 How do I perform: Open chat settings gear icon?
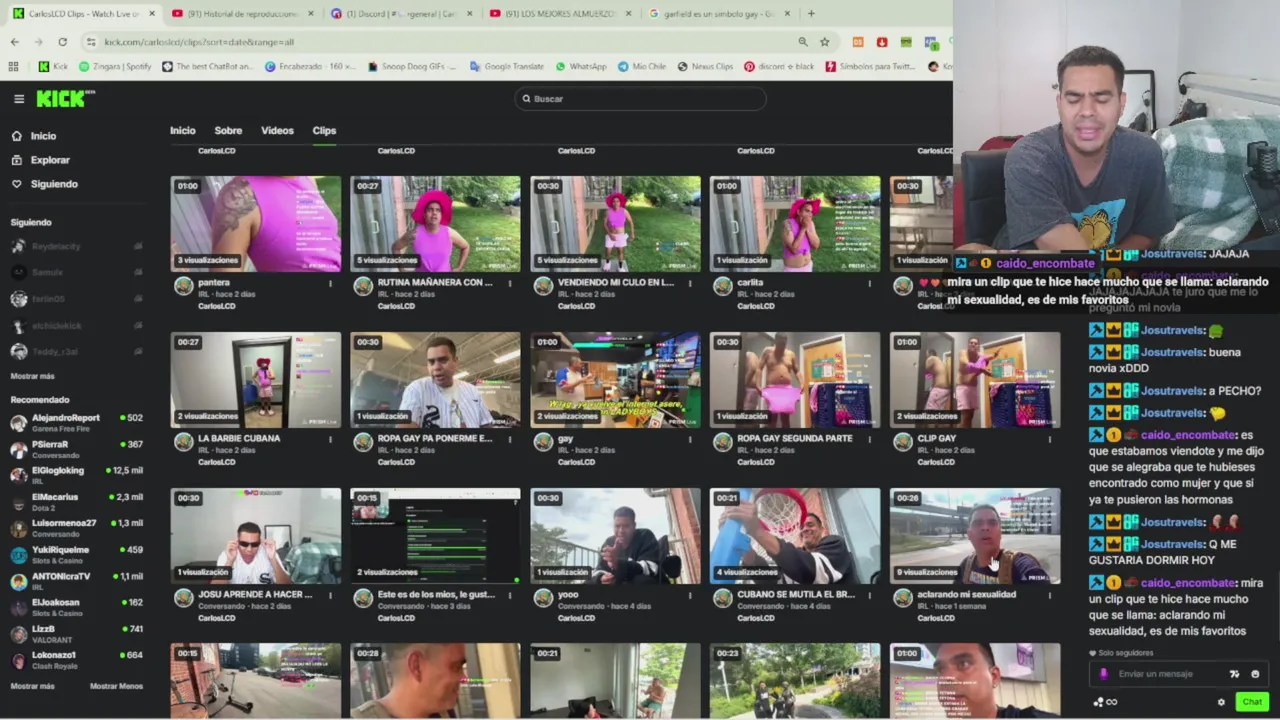pos(1221,702)
